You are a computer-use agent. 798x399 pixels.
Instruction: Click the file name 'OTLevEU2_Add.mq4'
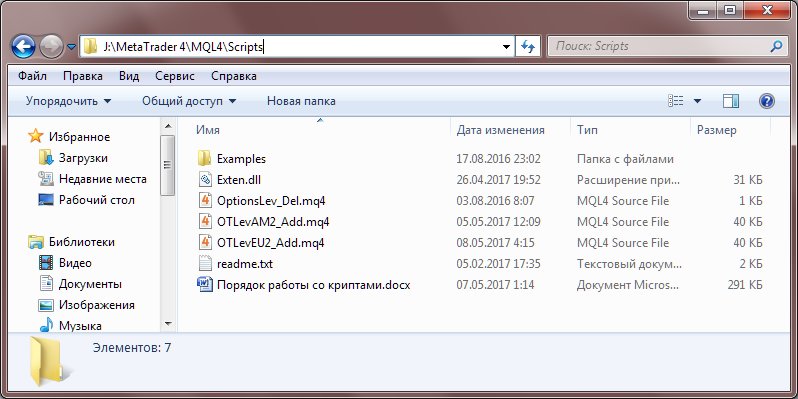click(270, 243)
